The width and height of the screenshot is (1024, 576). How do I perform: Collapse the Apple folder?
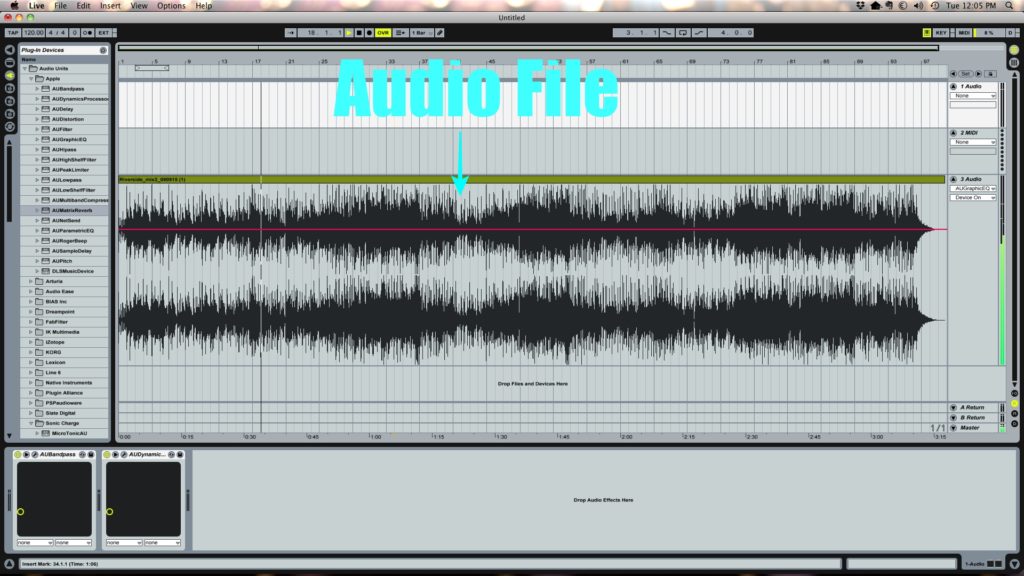(31, 78)
